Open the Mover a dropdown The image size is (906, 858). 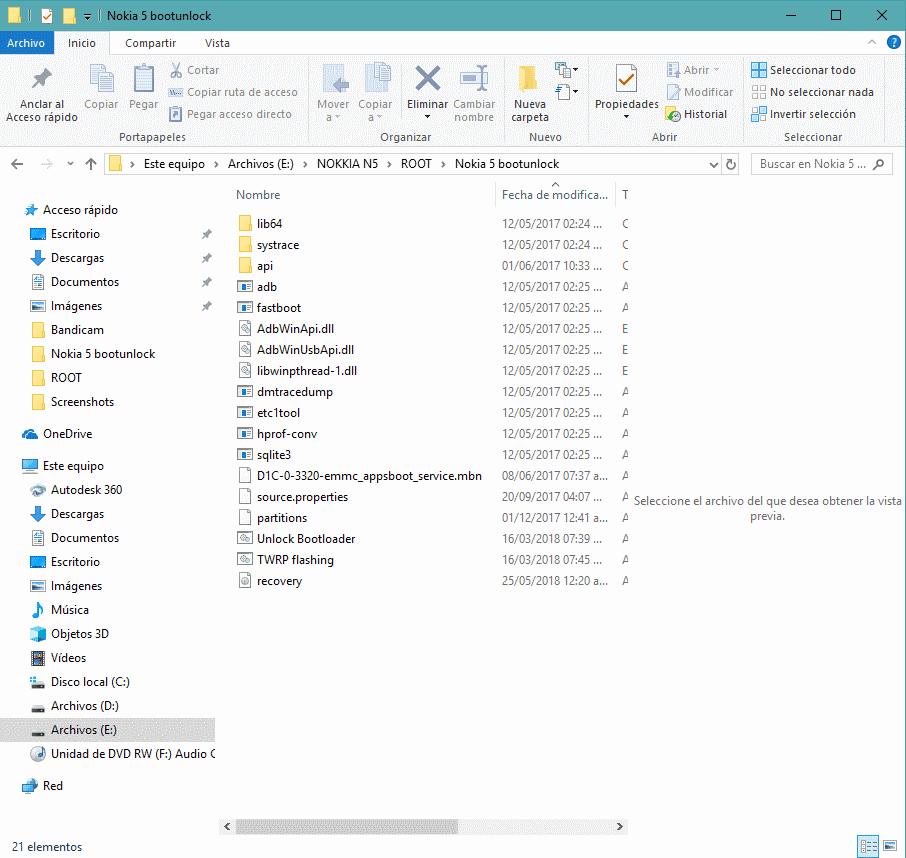point(333,110)
